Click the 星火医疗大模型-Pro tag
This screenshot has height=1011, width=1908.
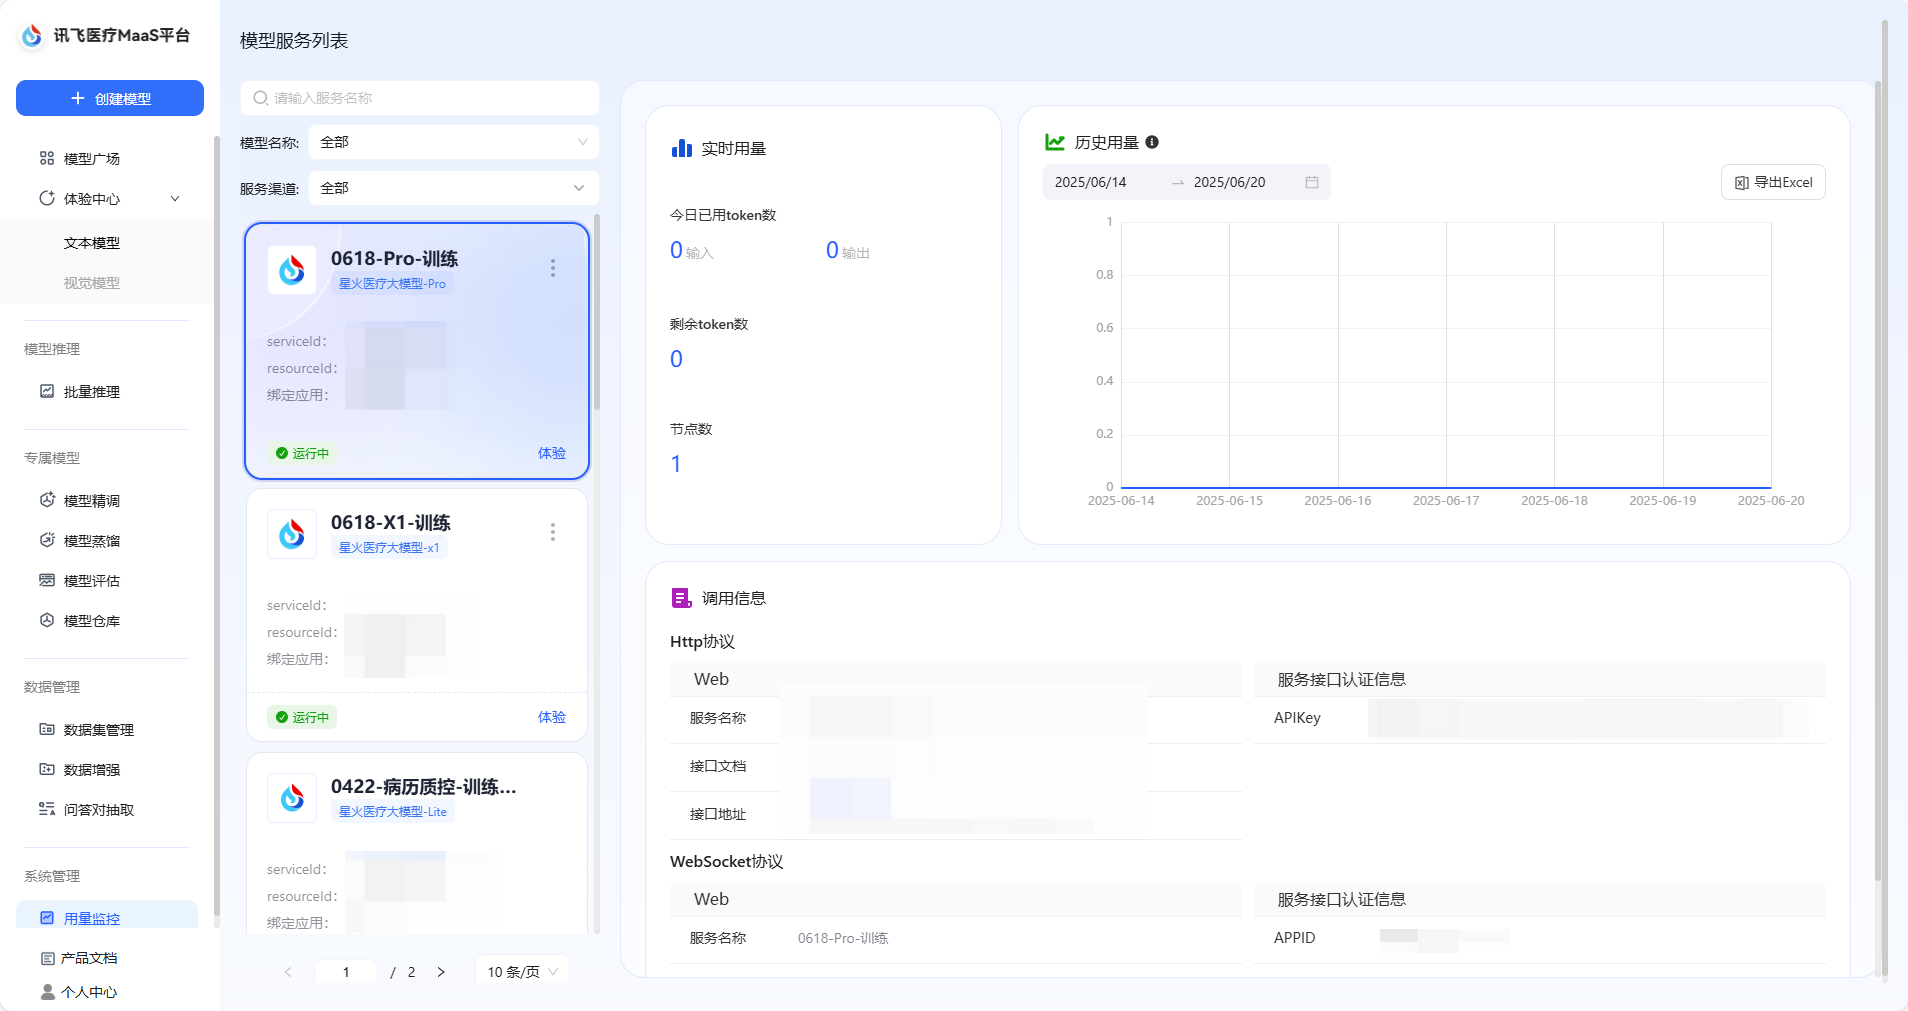392,284
